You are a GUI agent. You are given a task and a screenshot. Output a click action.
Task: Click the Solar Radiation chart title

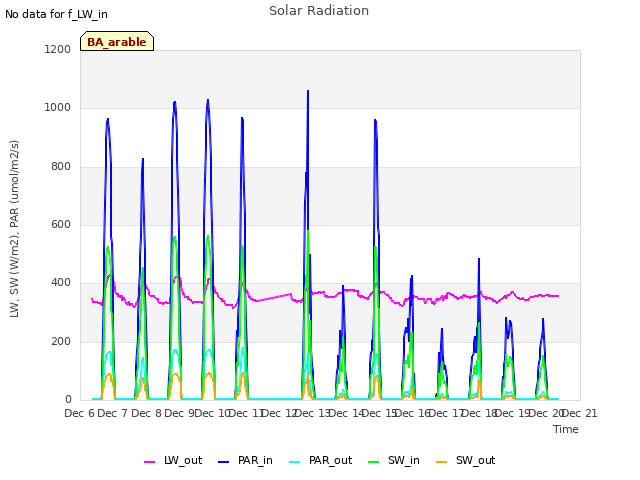[x=319, y=11]
